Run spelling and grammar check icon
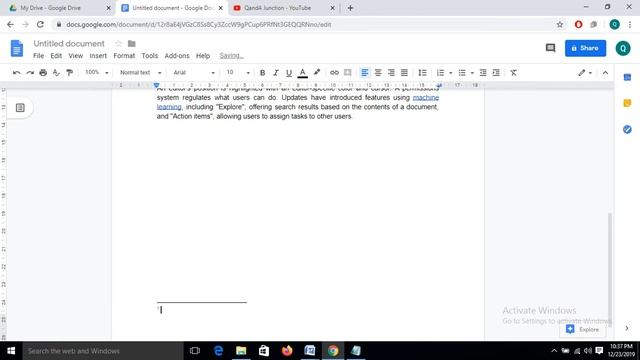Screen dimensions: 640x360 point(56,73)
